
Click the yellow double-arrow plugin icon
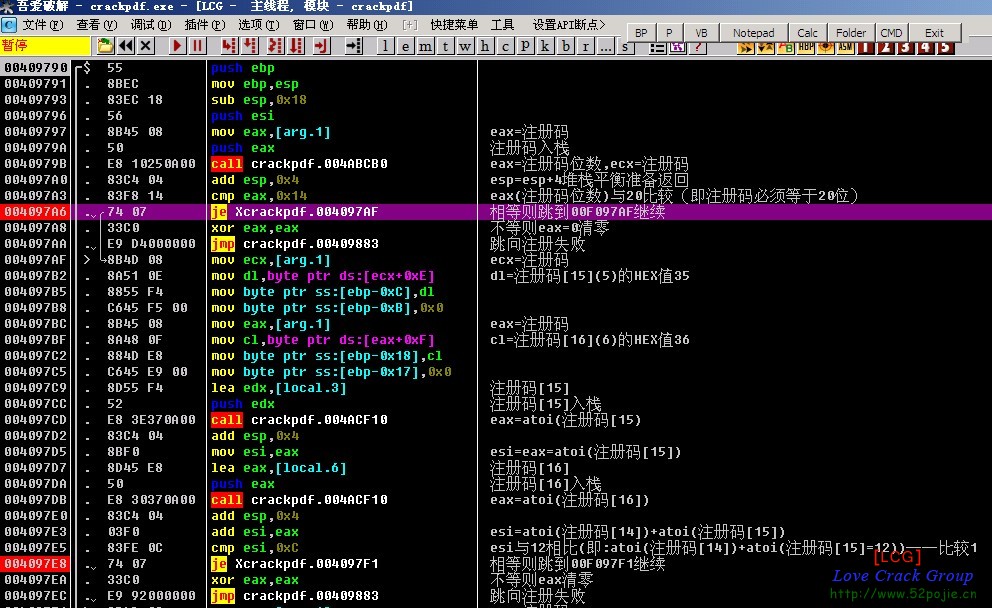tap(745, 47)
